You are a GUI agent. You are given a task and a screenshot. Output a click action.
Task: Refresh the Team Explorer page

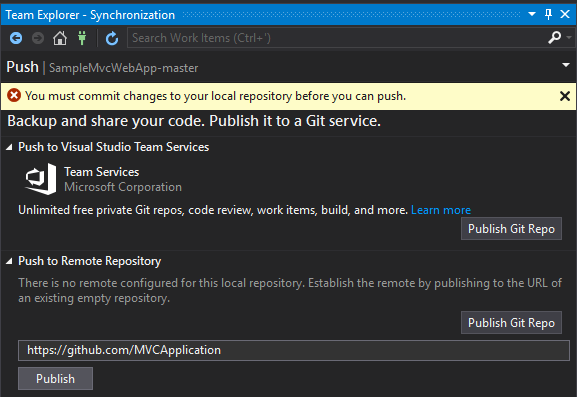(x=112, y=38)
